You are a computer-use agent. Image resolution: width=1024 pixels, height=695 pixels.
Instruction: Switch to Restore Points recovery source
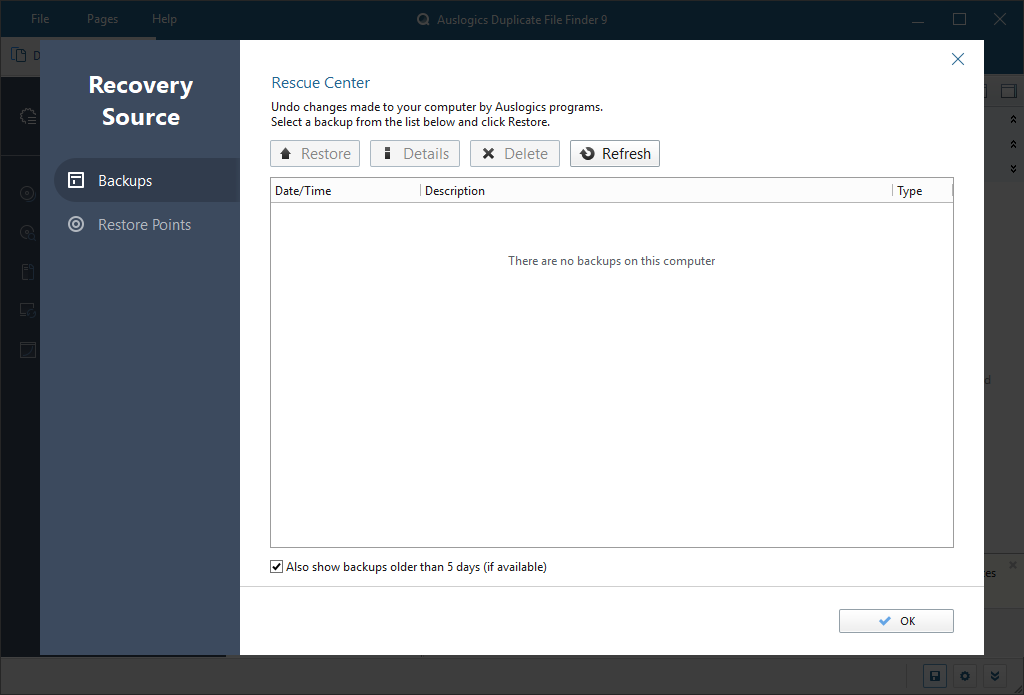coord(147,225)
